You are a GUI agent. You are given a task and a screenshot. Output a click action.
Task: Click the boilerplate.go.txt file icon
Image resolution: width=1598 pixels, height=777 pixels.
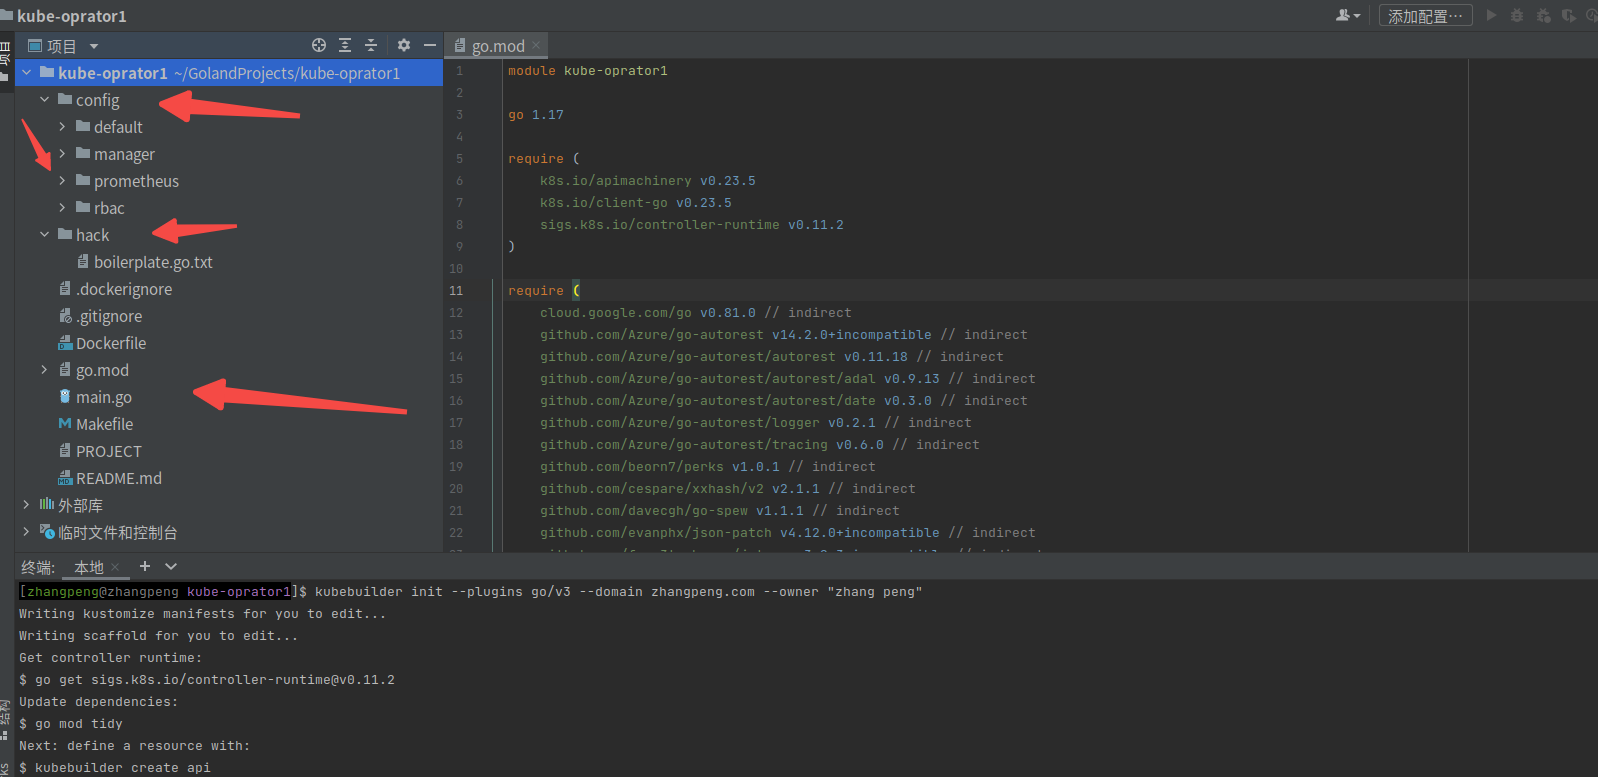click(x=83, y=262)
